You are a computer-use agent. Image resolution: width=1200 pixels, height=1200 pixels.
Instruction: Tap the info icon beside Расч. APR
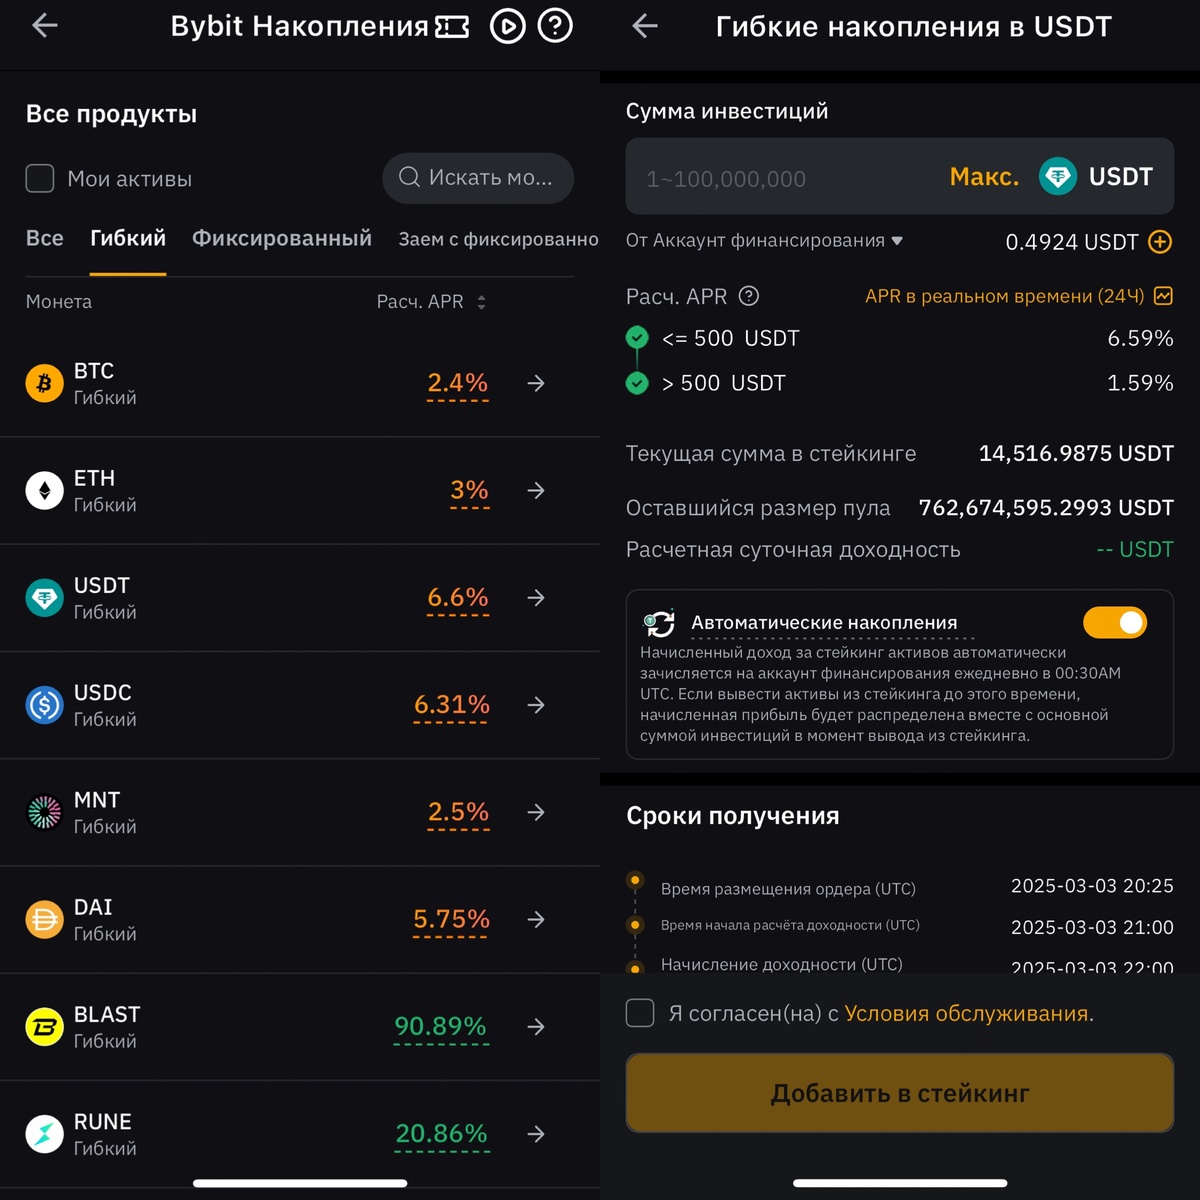748,296
